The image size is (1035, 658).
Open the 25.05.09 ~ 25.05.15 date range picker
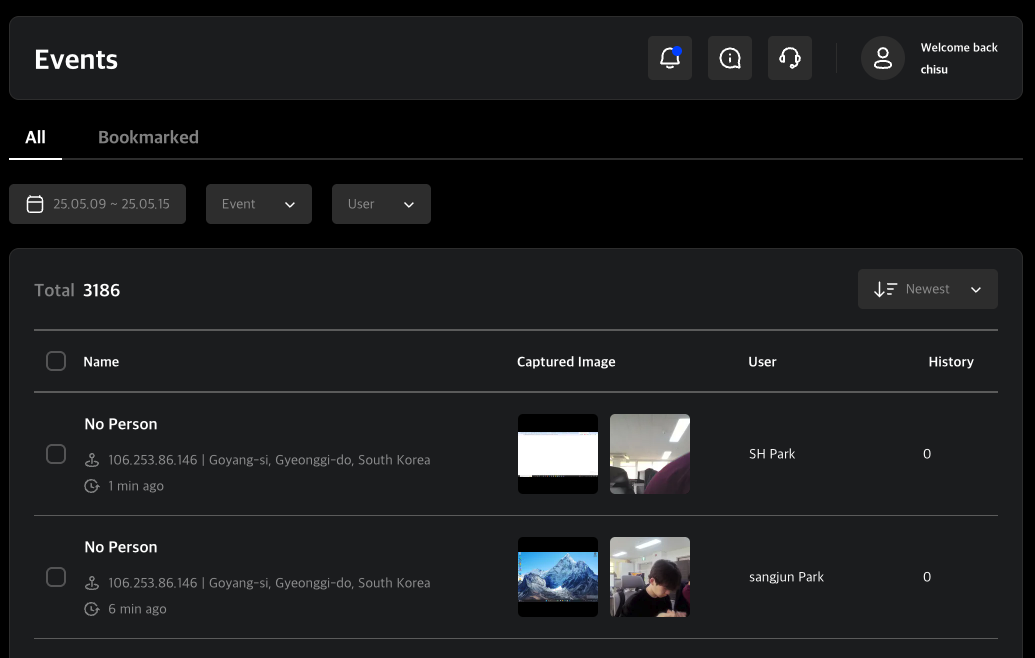(x=111, y=204)
